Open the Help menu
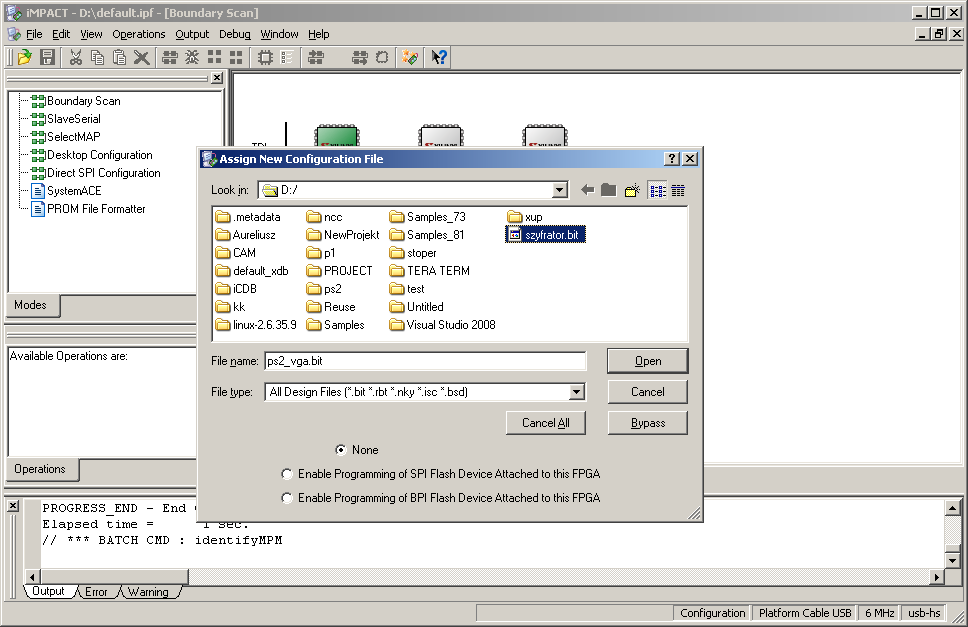968x627 pixels. pos(319,35)
